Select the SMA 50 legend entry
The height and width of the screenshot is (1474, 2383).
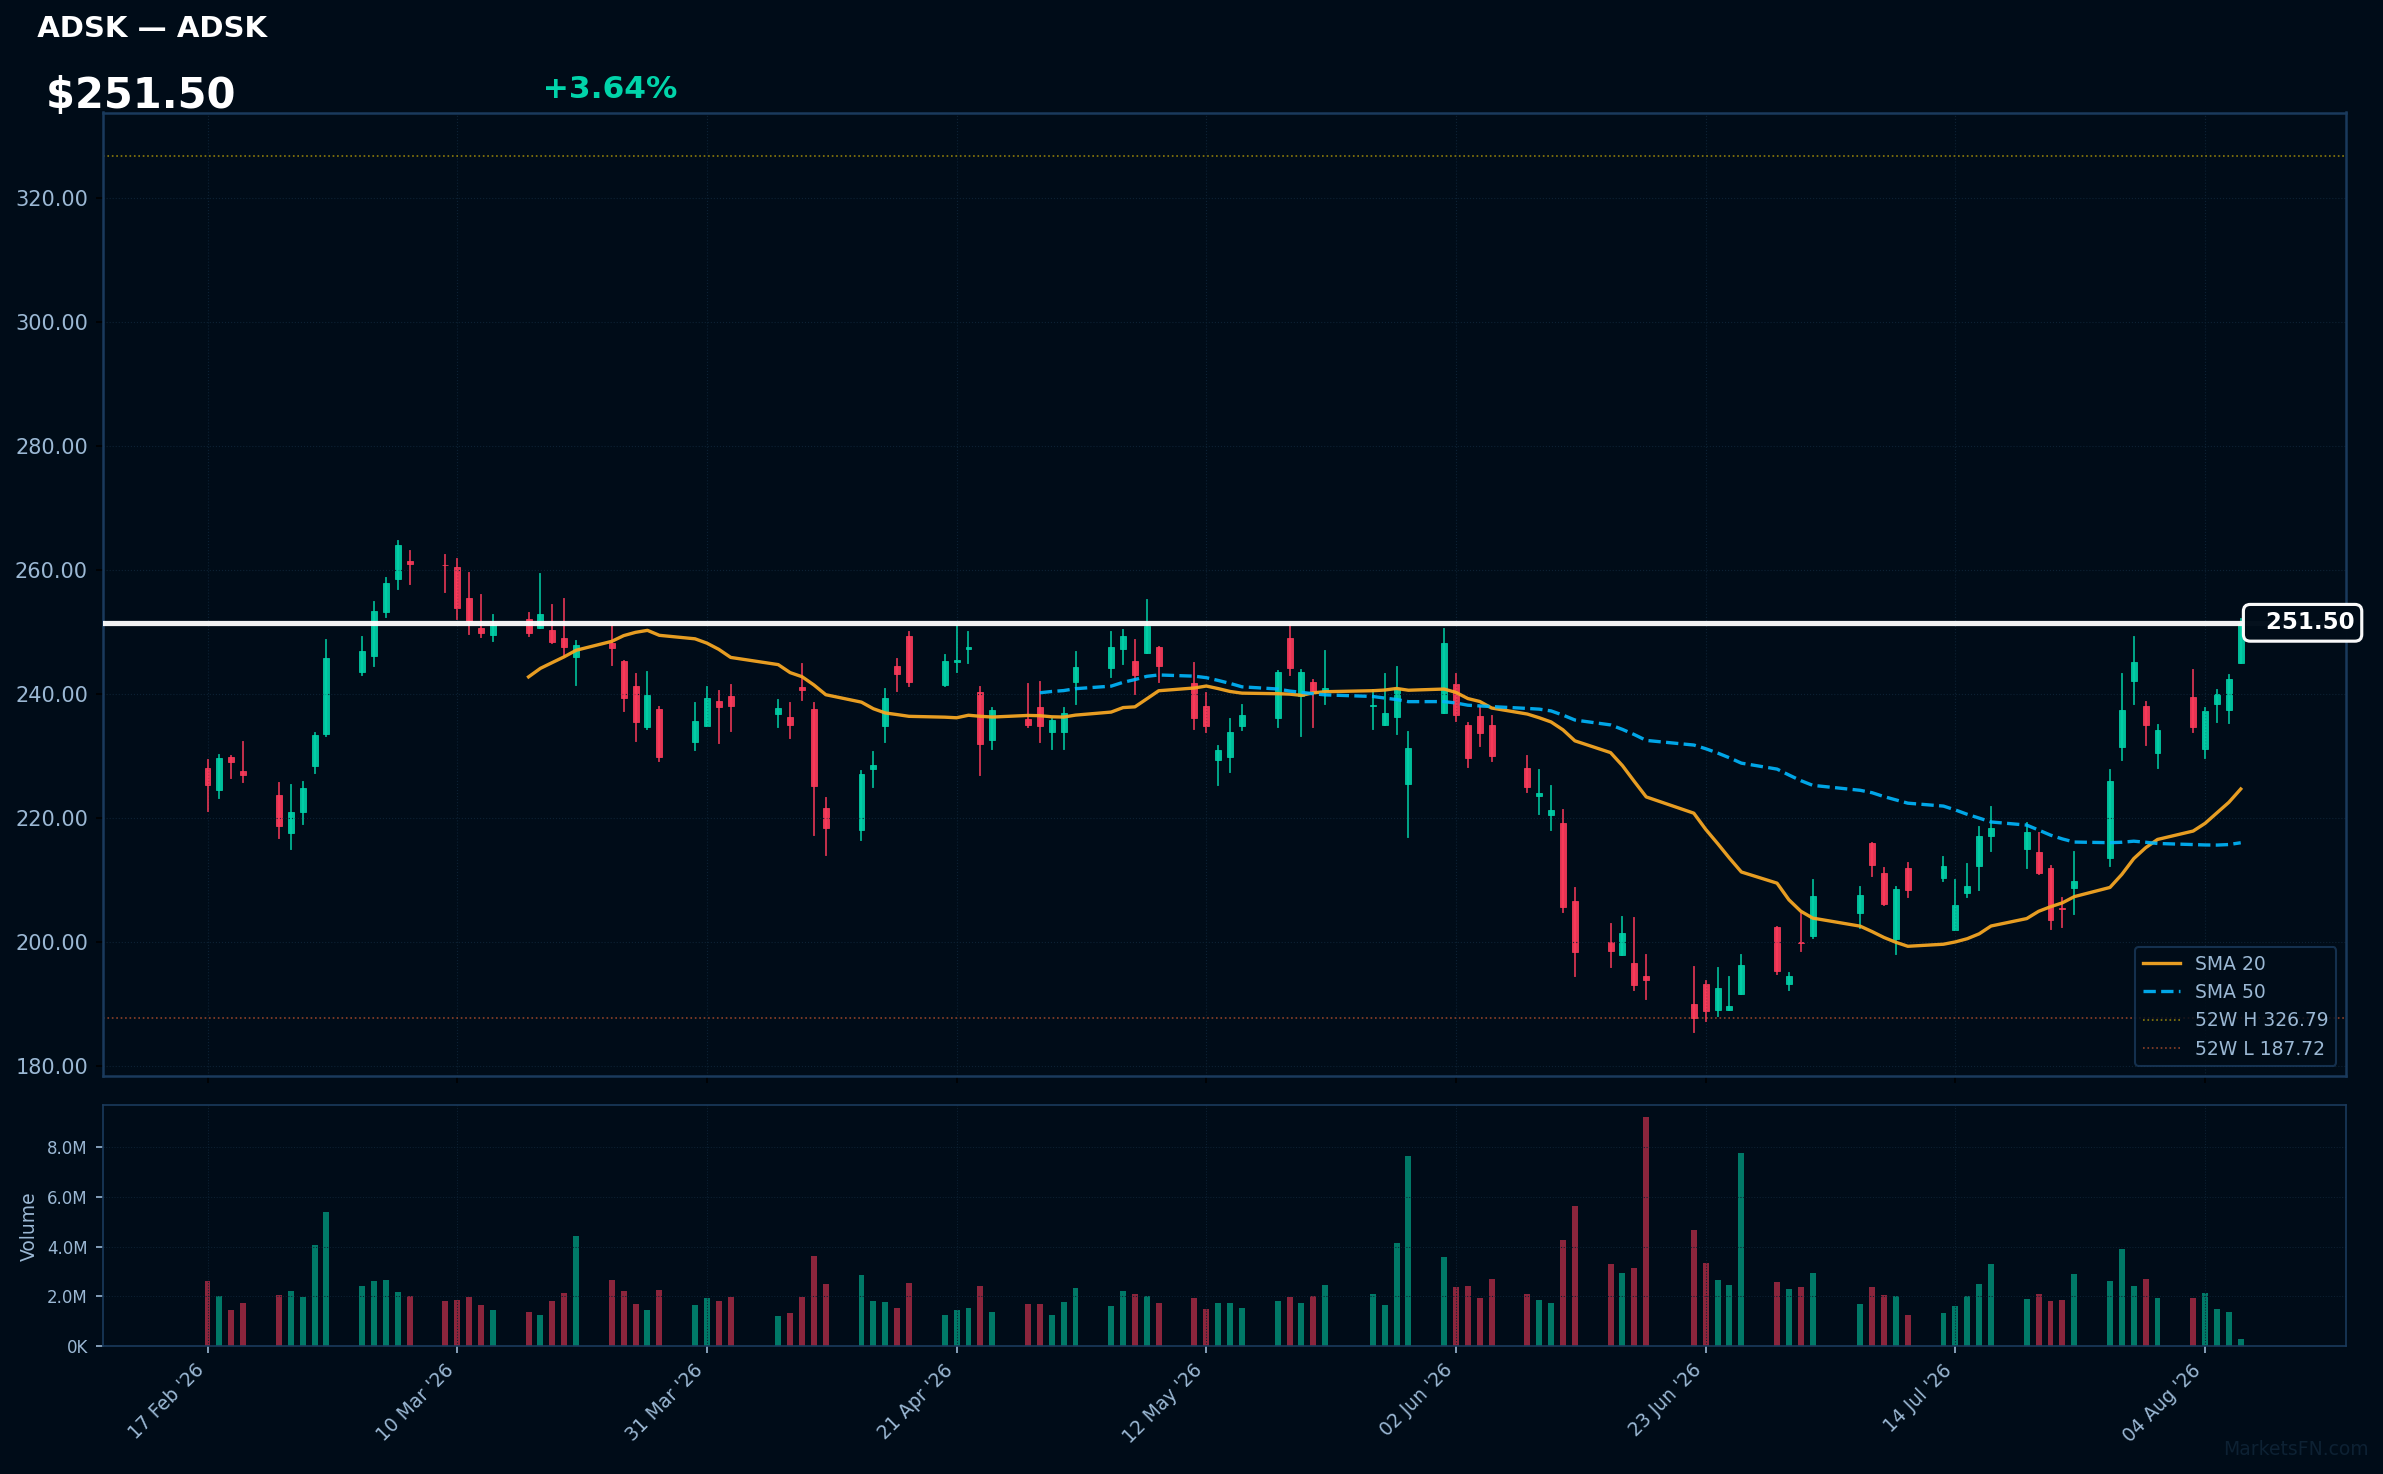click(2203, 991)
